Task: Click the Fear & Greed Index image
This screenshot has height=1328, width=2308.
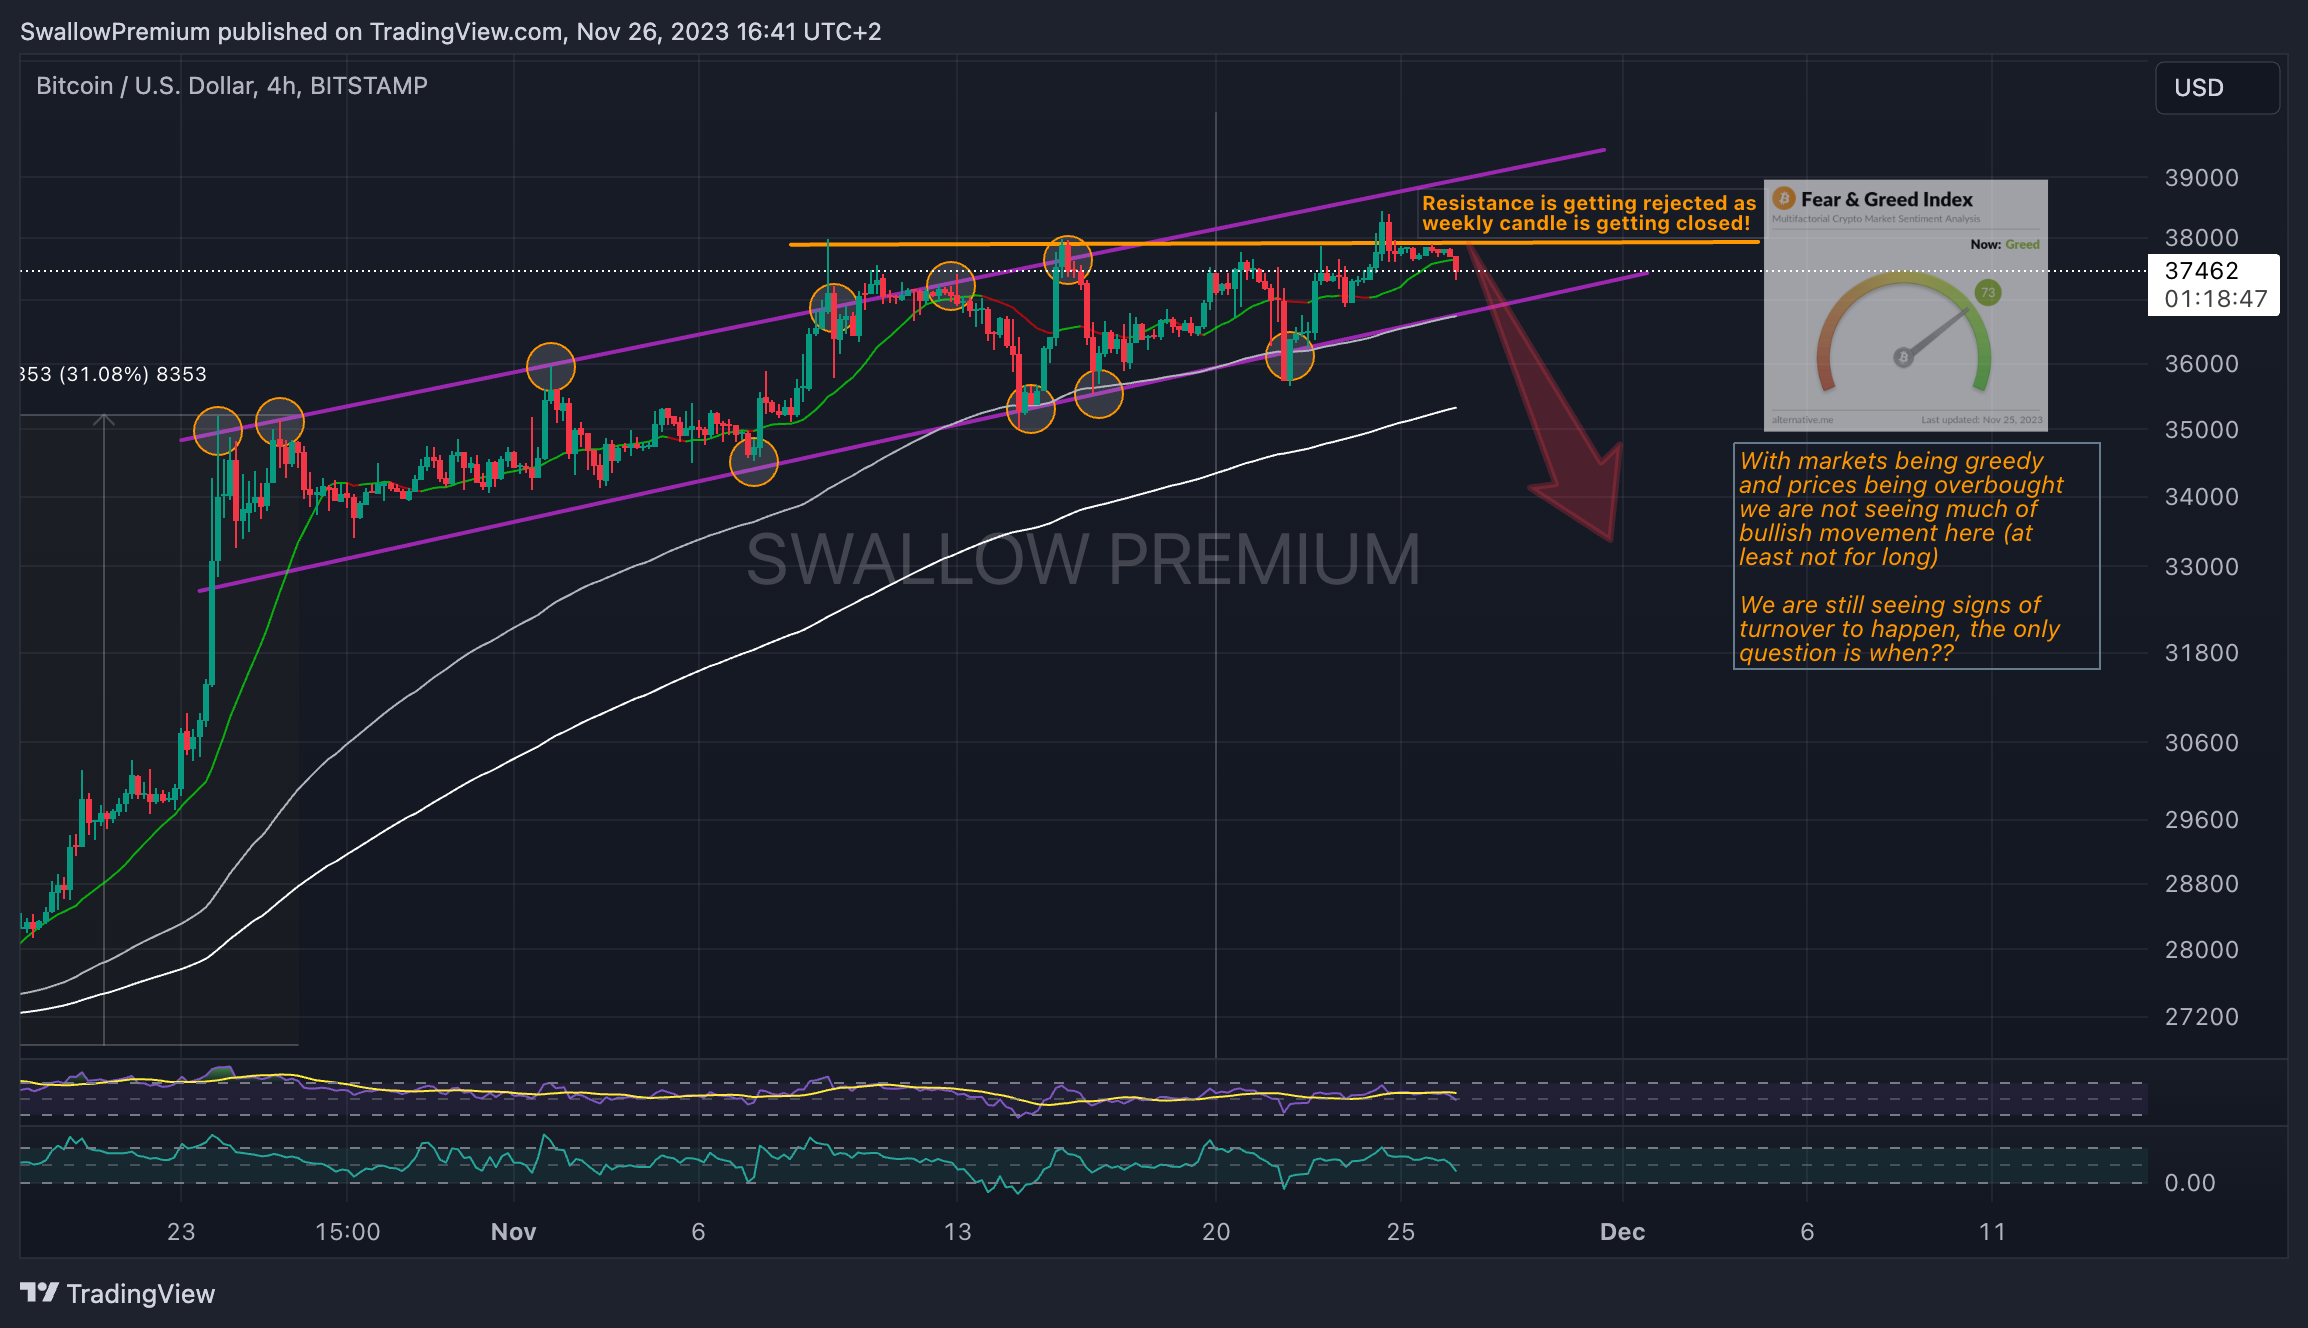Action: click(x=1905, y=305)
